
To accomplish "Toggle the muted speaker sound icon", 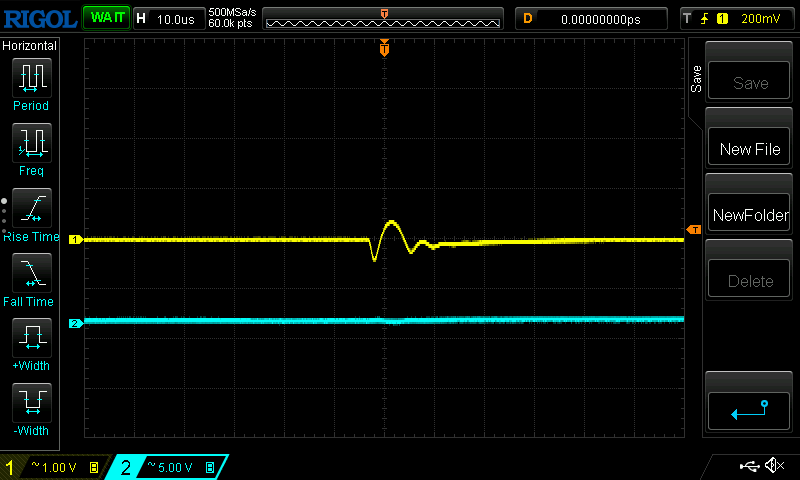I will coord(774,465).
